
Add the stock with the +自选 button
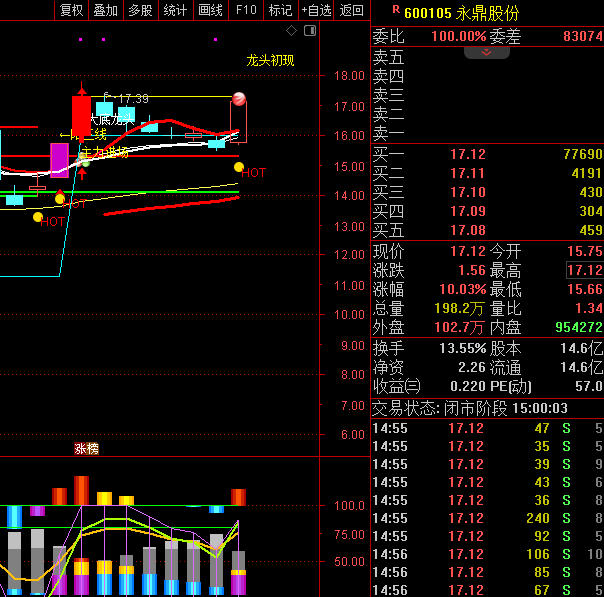pyautogui.click(x=316, y=10)
